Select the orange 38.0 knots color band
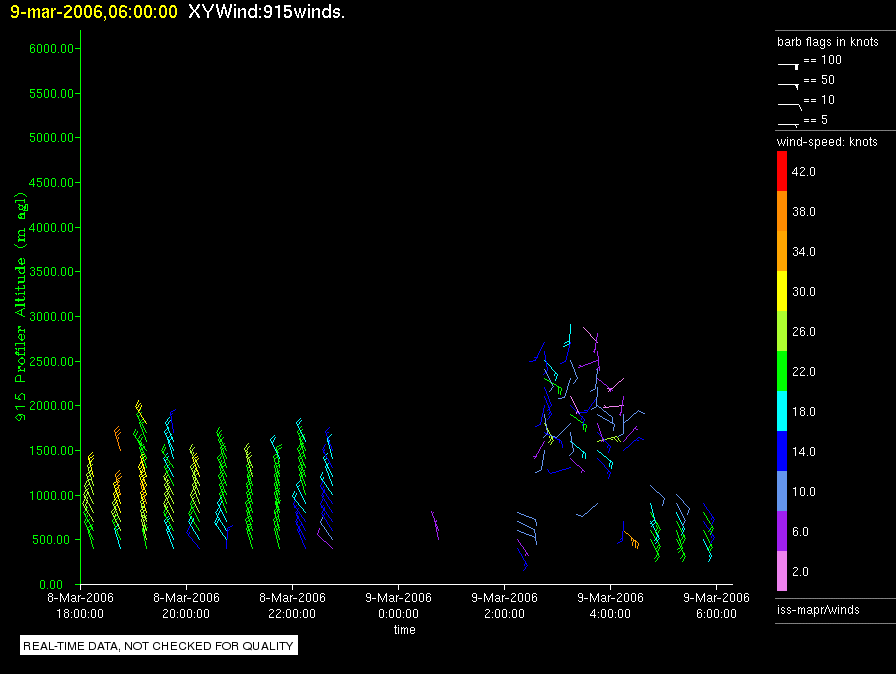 click(x=782, y=211)
